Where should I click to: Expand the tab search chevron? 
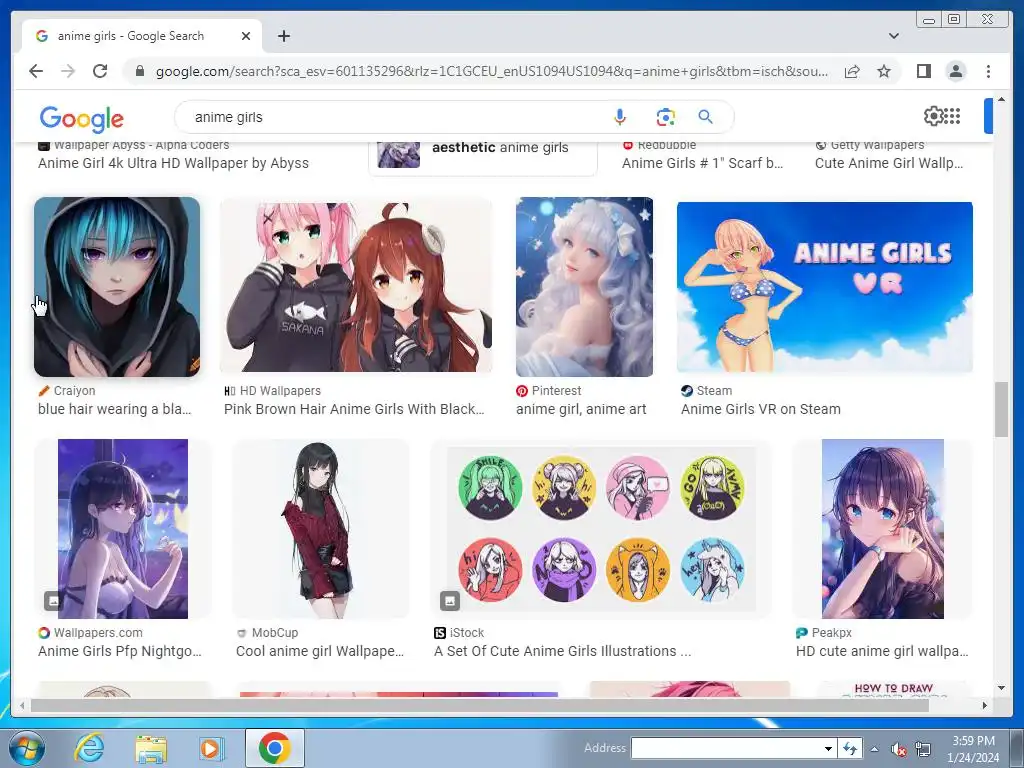(894, 36)
